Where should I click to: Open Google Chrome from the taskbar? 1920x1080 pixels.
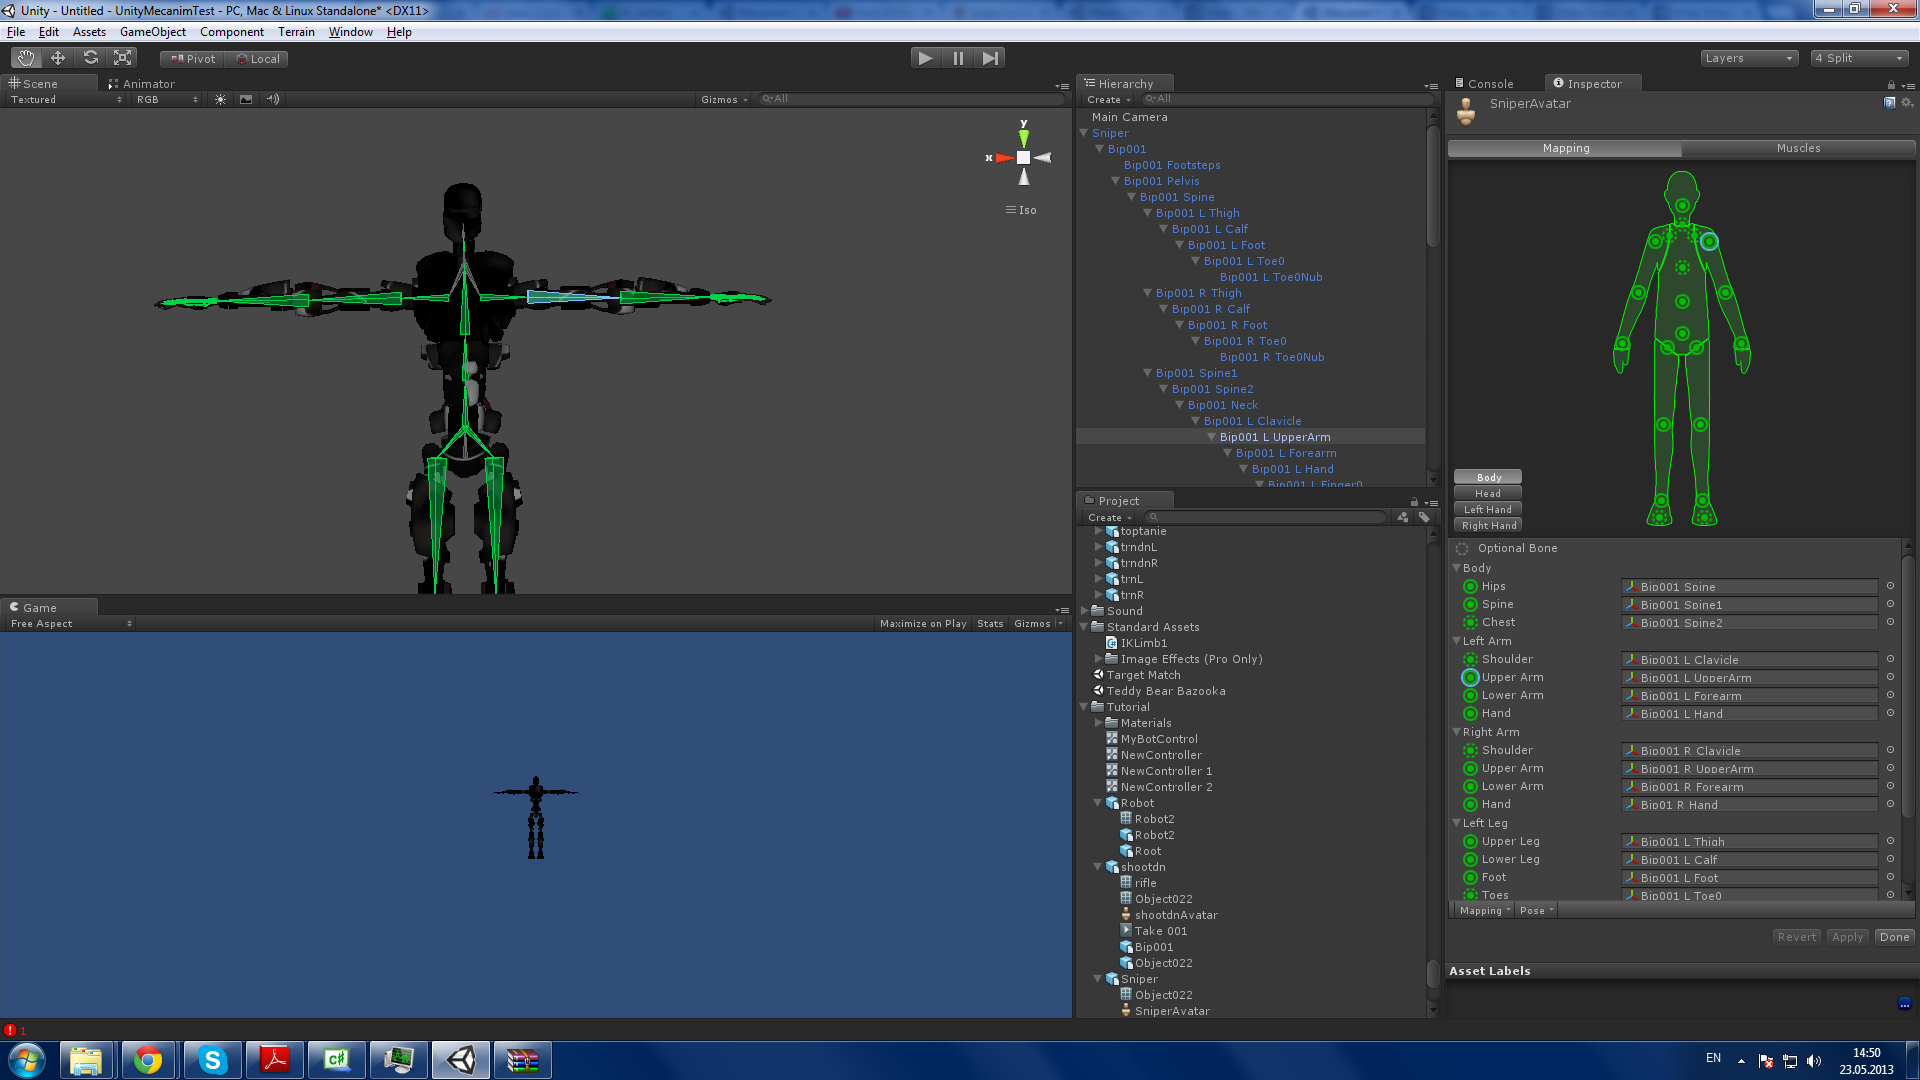[148, 1060]
